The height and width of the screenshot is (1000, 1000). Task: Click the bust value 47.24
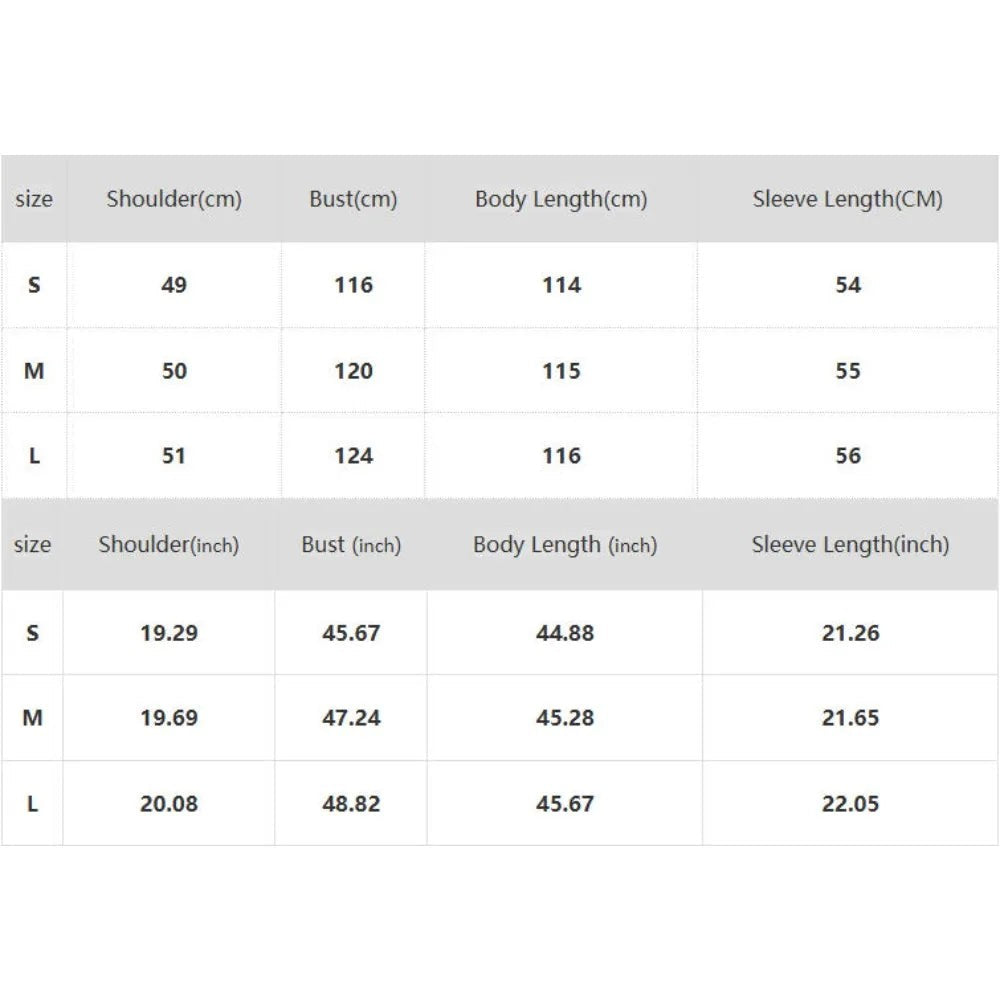click(x=351, y=717)
